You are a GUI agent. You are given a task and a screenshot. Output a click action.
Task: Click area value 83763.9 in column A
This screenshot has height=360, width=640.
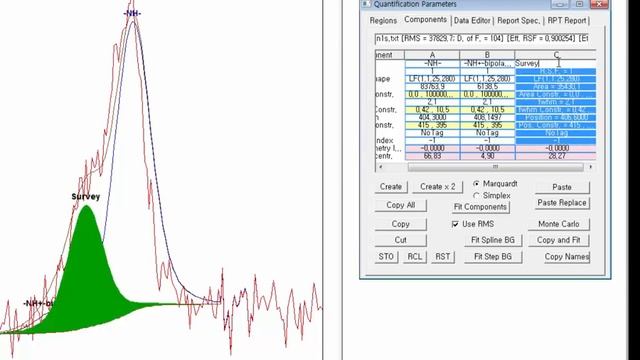click(432, 87)
